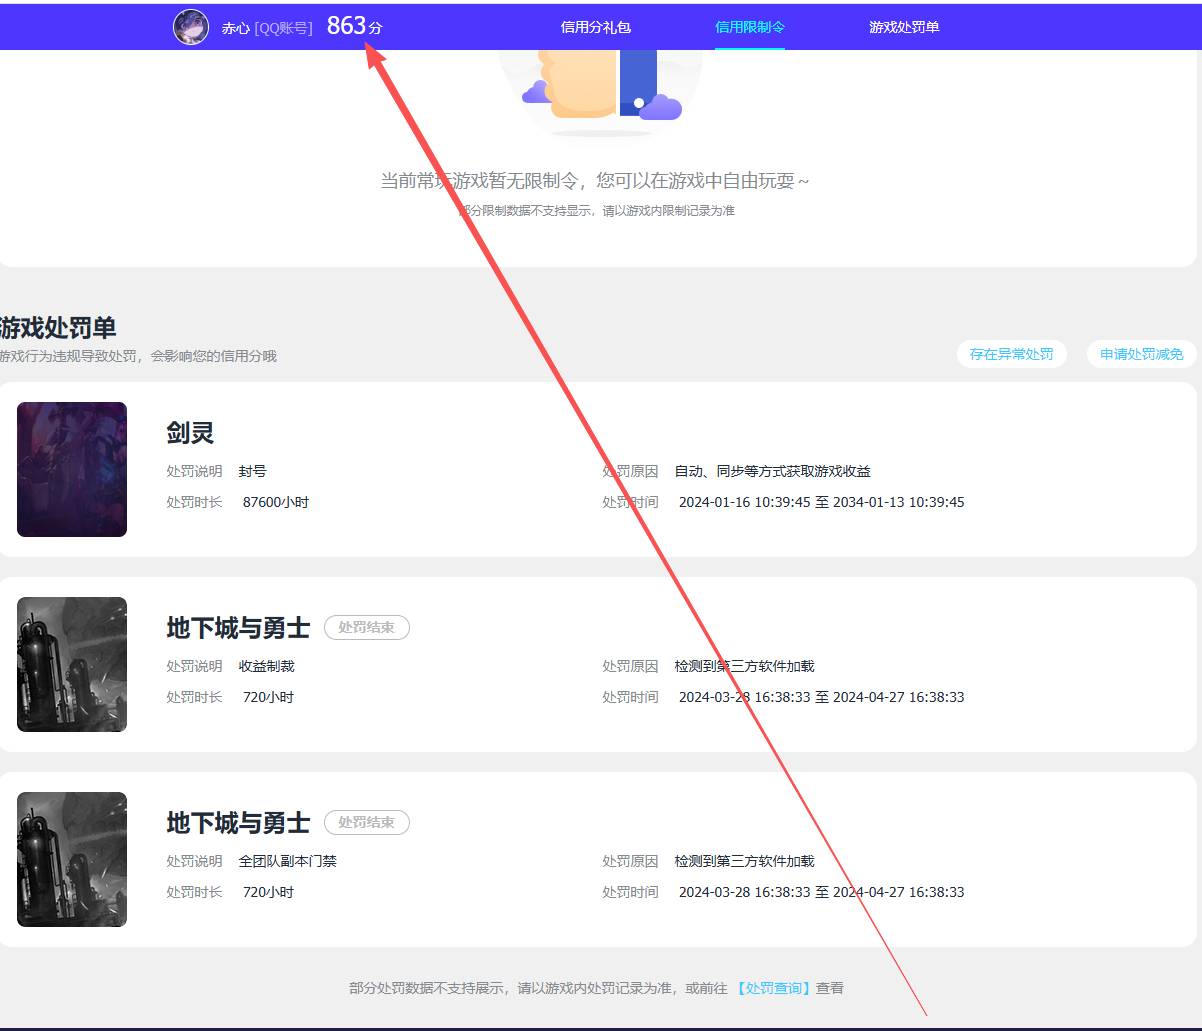Click the 处罚结束 badge on 收益制裁 record
This screenshot has height=1031, width=1202.
click(366, 628)
